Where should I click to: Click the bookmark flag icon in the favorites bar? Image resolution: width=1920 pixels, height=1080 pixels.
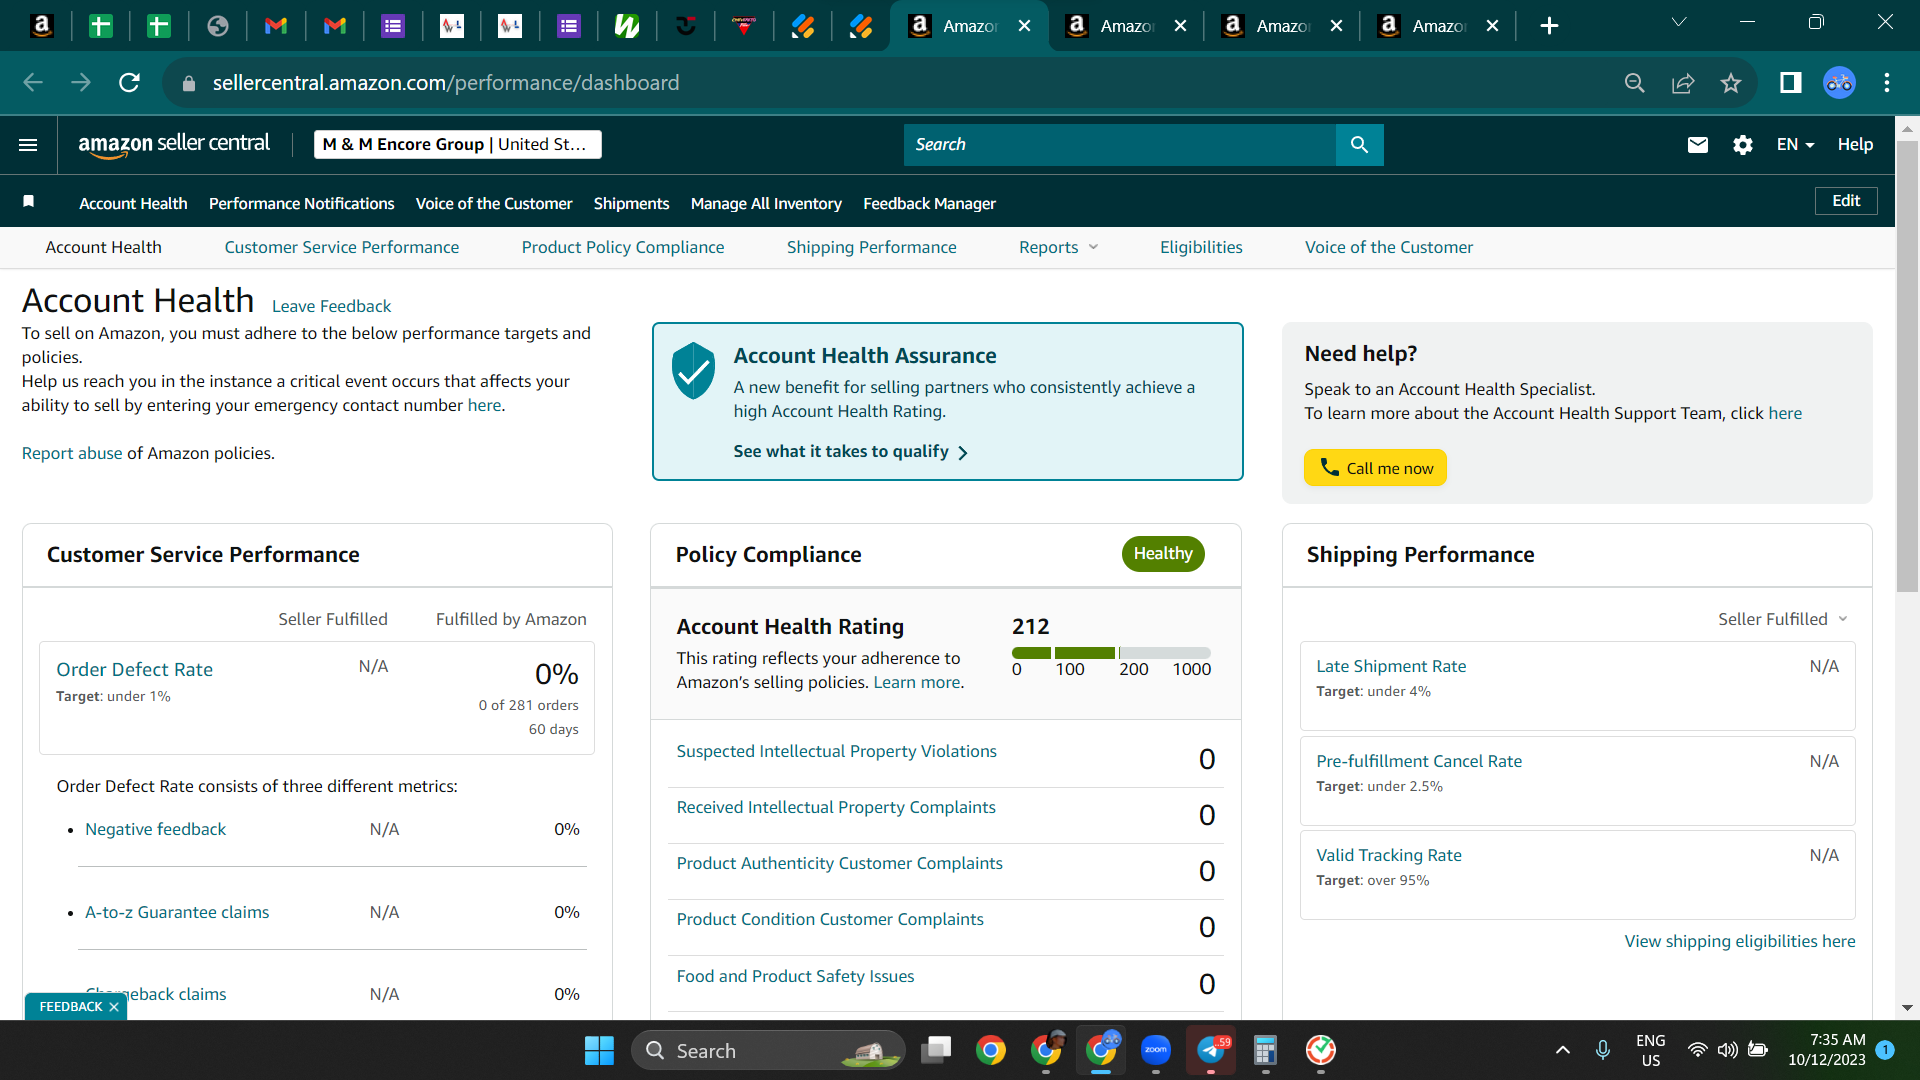point(29,202)
